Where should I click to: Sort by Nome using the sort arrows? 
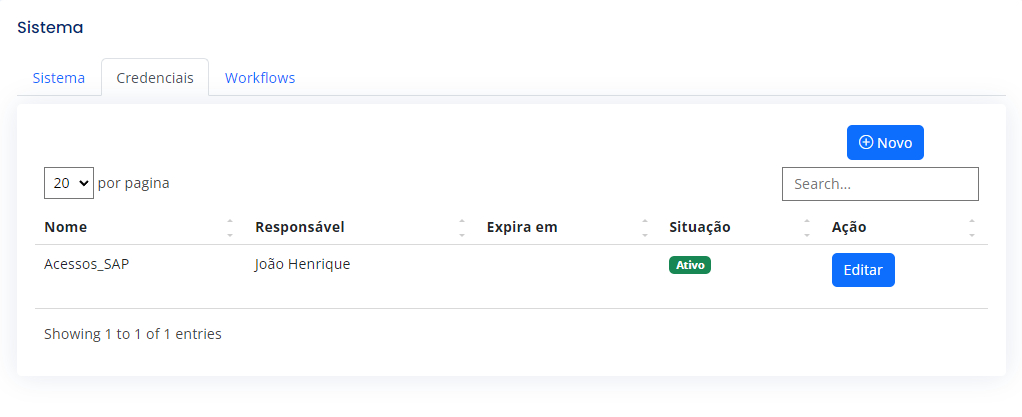(x=230, y=227)
